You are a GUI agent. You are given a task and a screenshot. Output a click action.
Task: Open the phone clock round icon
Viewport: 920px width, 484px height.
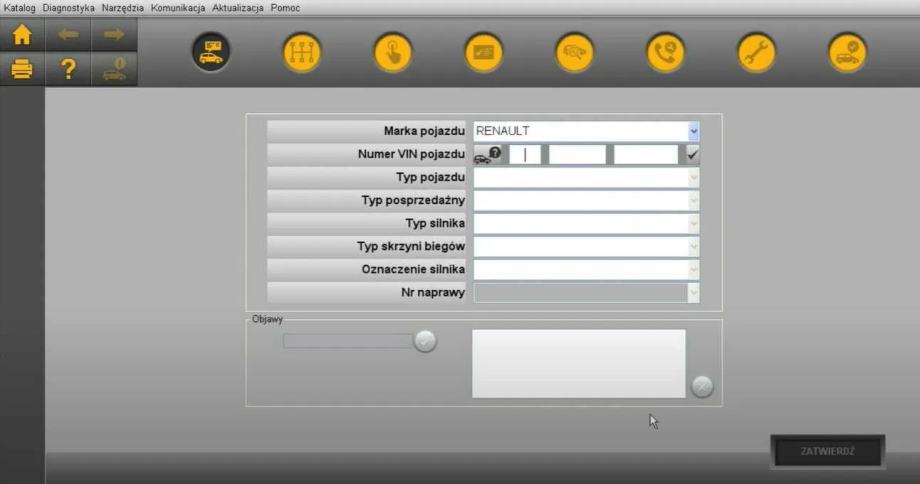pyautogui.click(x=665, y=52)
